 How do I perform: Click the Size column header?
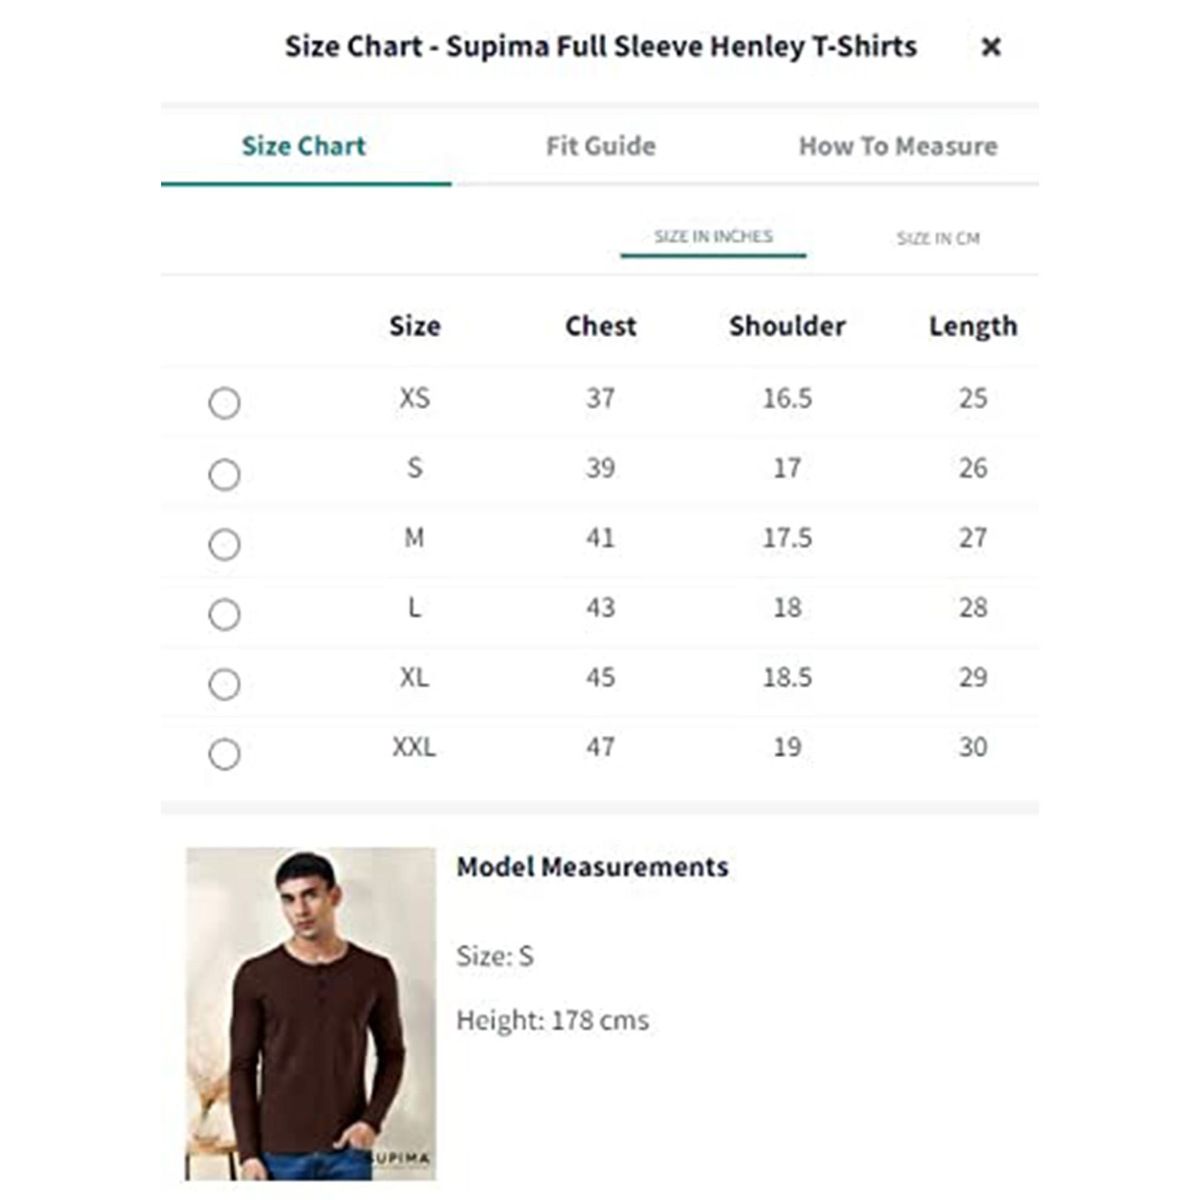pos(414,326)
